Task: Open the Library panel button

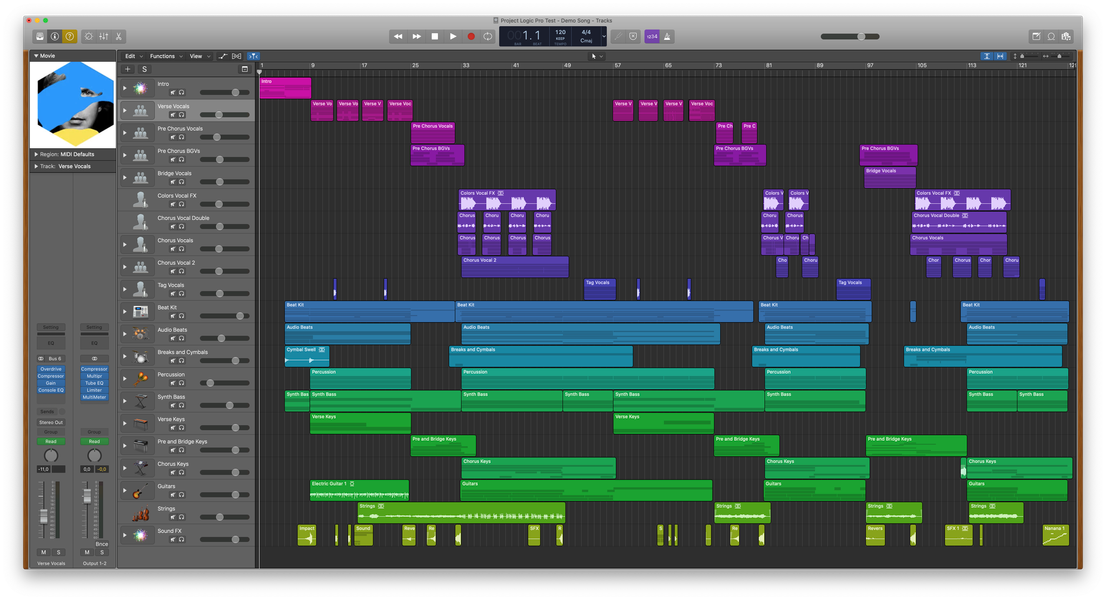Action: point(40,36)
